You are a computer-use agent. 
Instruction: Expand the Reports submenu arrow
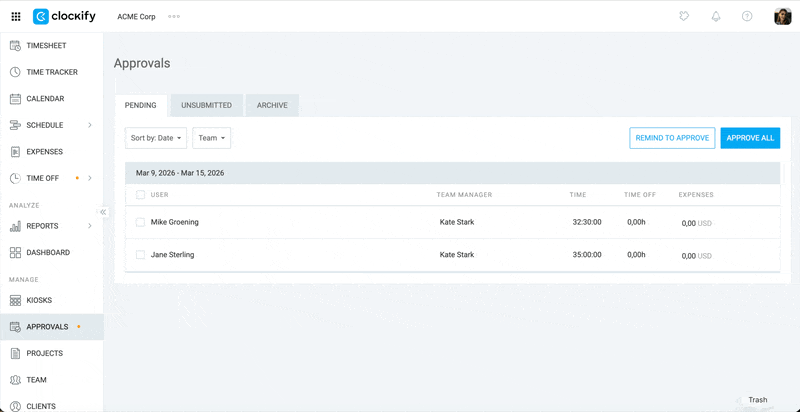pos(90,226)
